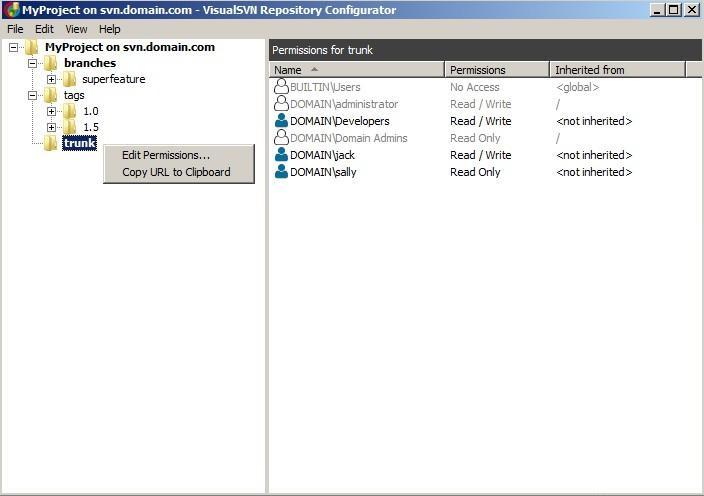Expand the 1.5 tag folder
Viewport: 704px width, 496px height.
[52, 127]
